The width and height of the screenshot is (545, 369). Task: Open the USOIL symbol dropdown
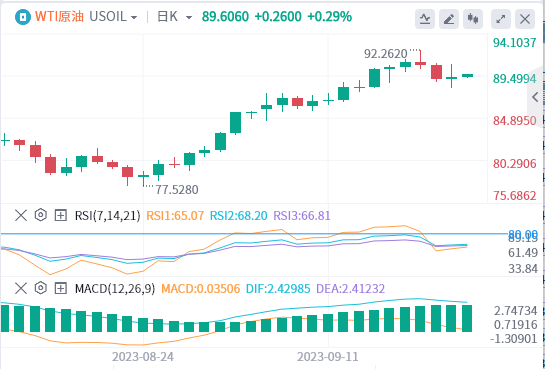tap(113, 17)
